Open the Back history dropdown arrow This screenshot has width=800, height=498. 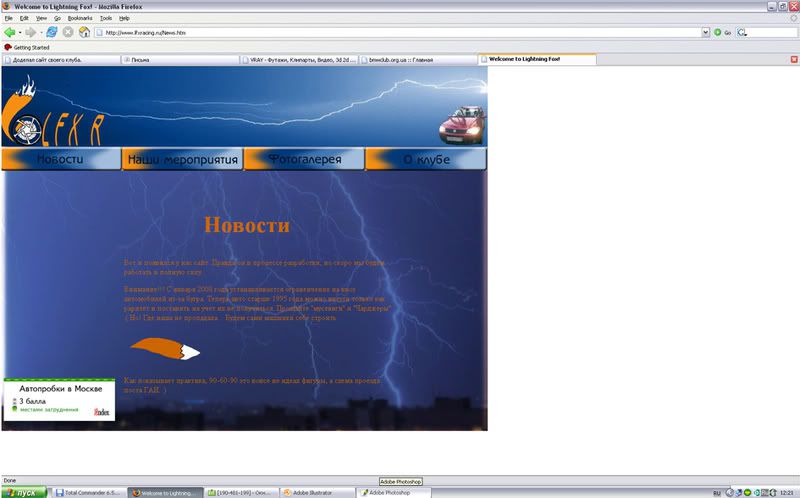pos(20,32)
